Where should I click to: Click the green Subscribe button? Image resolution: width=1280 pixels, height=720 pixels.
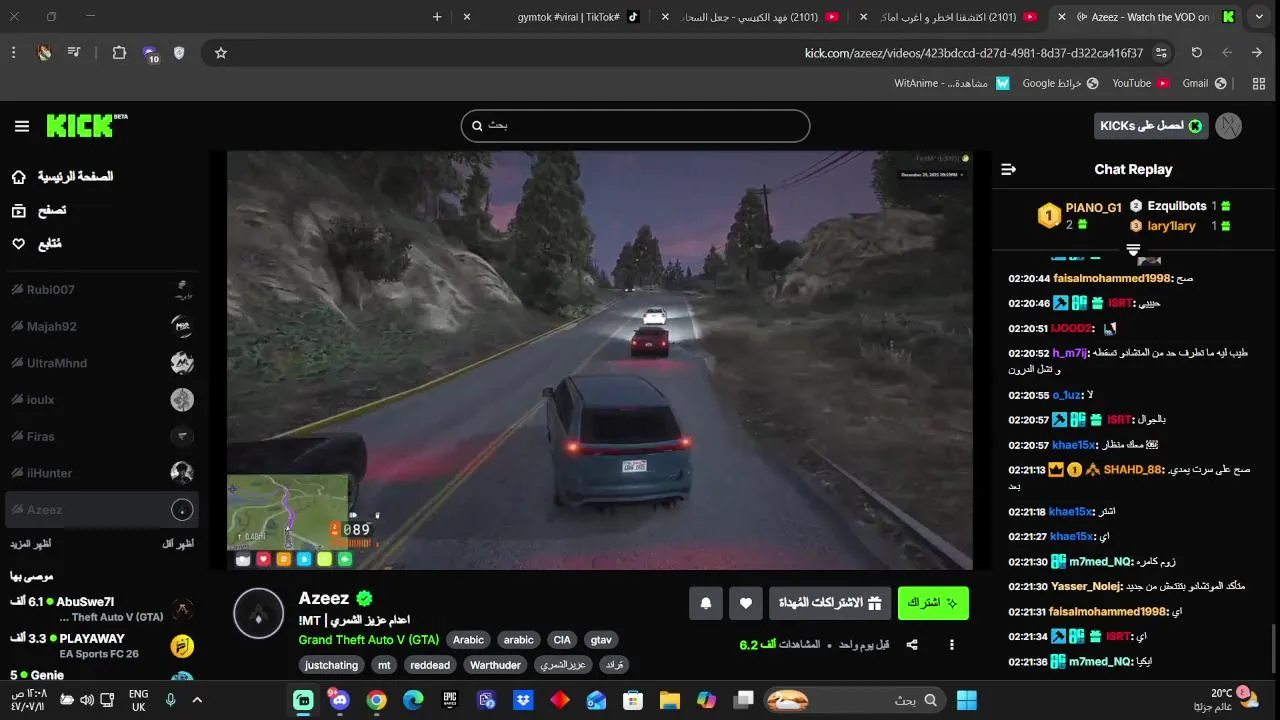point(933,603)
